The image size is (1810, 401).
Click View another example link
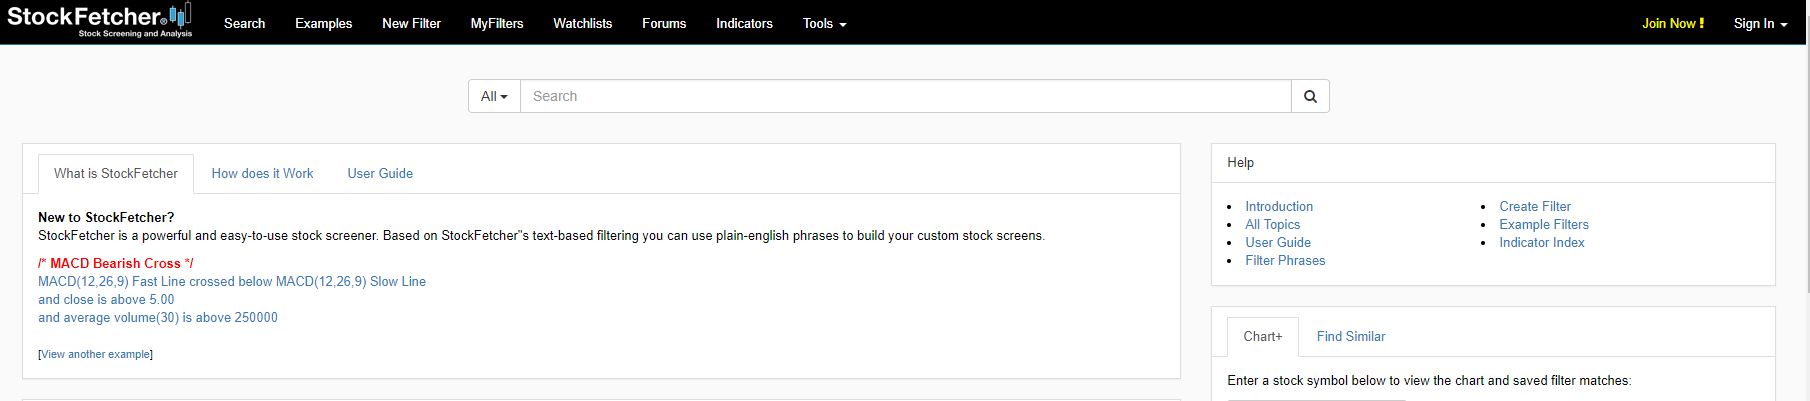(96, 354)
